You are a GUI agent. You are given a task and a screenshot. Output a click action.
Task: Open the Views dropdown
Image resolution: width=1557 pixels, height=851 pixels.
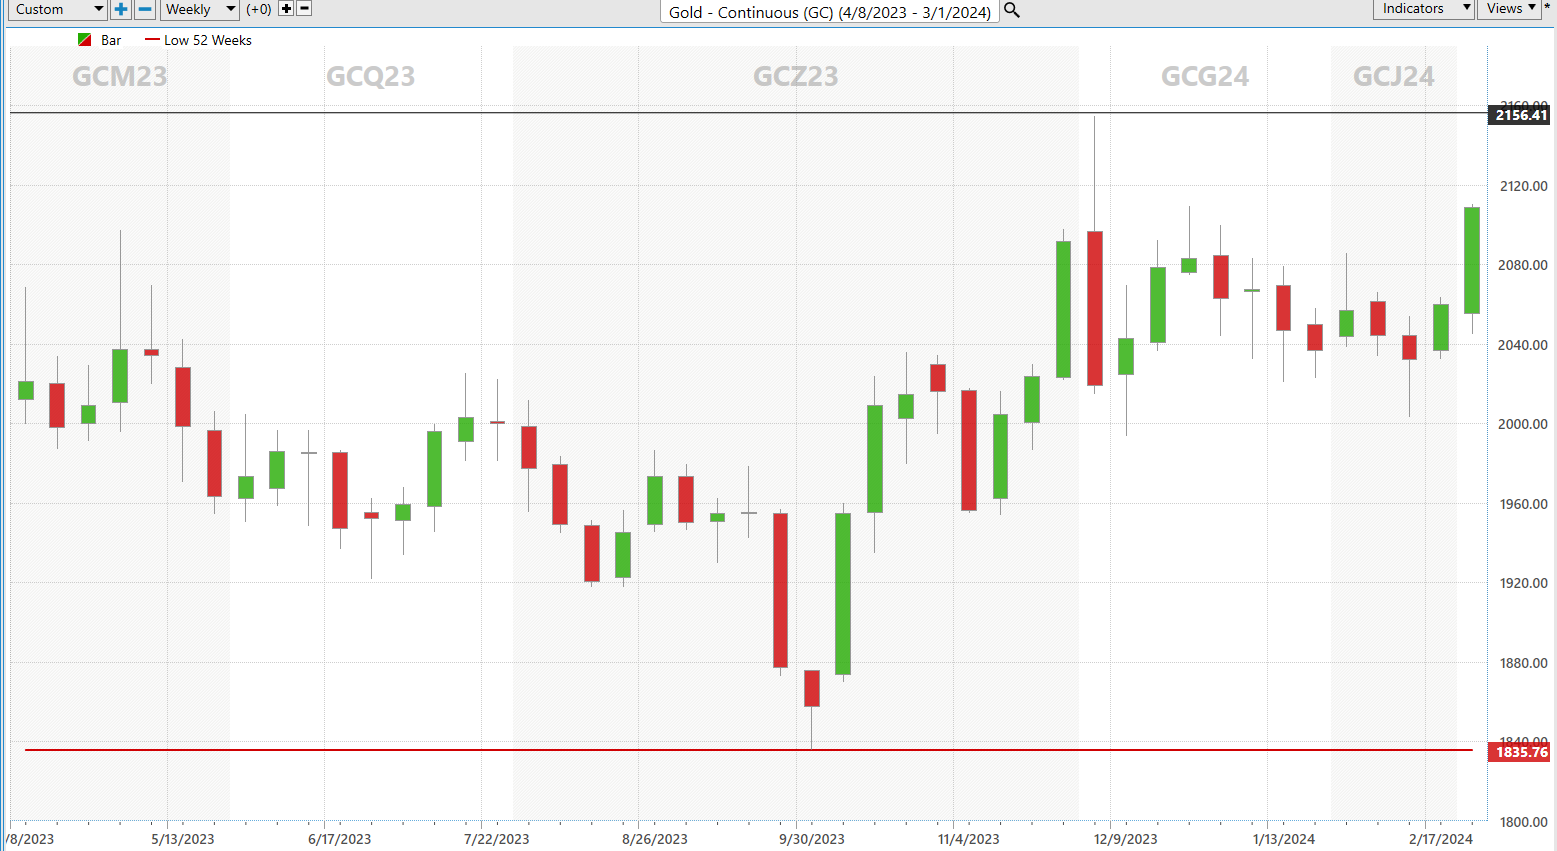[x=1509, y=9]
